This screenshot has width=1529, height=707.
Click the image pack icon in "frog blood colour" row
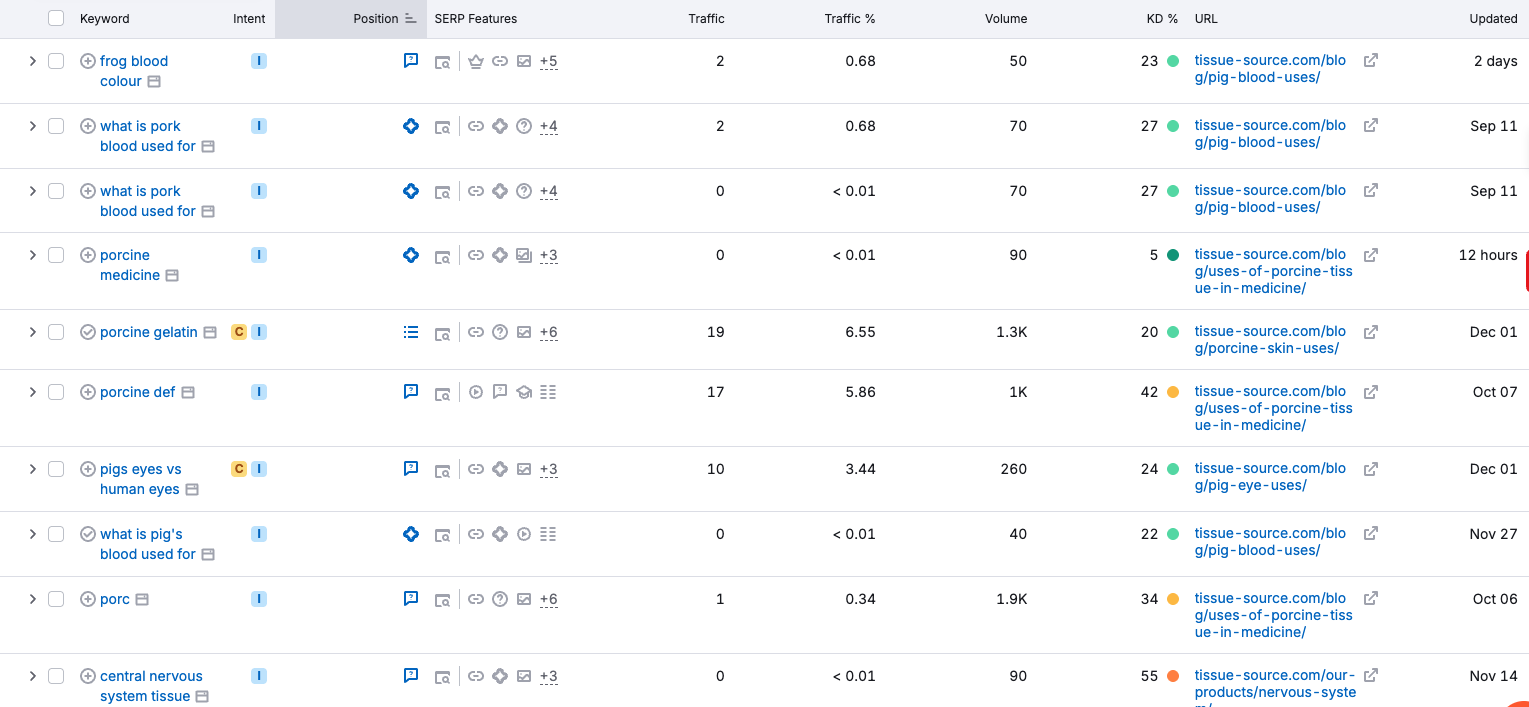pos(523,61)
